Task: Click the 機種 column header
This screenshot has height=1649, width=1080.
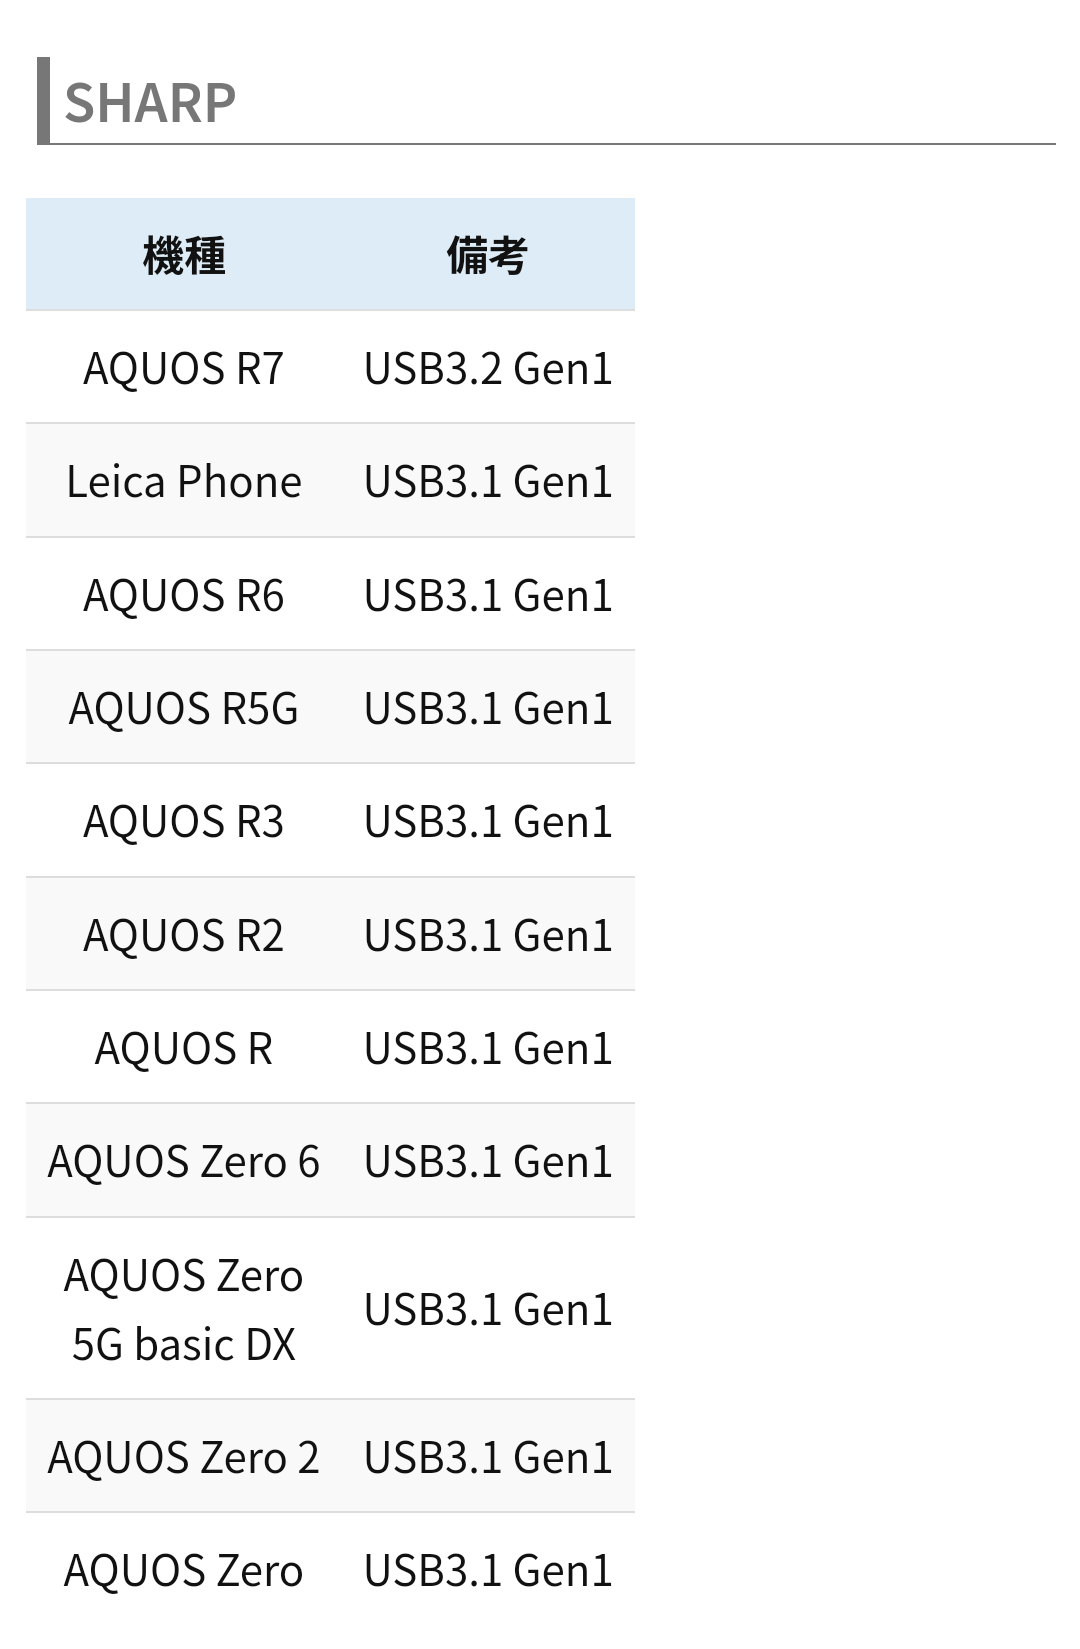Action: pyautogui.click(x=184, y=255)
